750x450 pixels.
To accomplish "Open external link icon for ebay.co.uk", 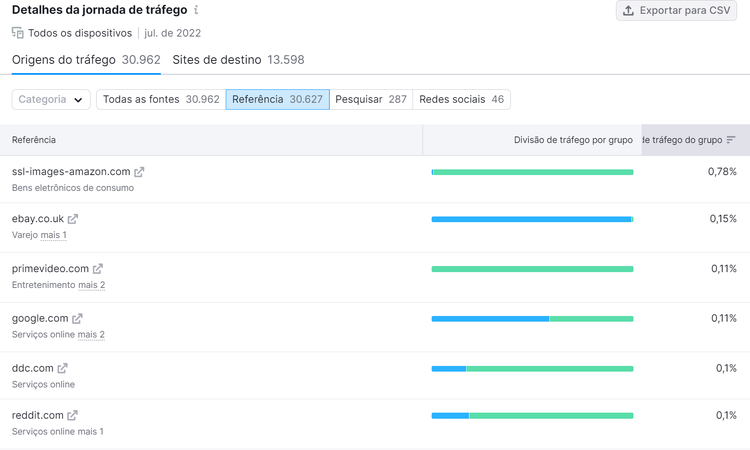I will click(73, 219).
